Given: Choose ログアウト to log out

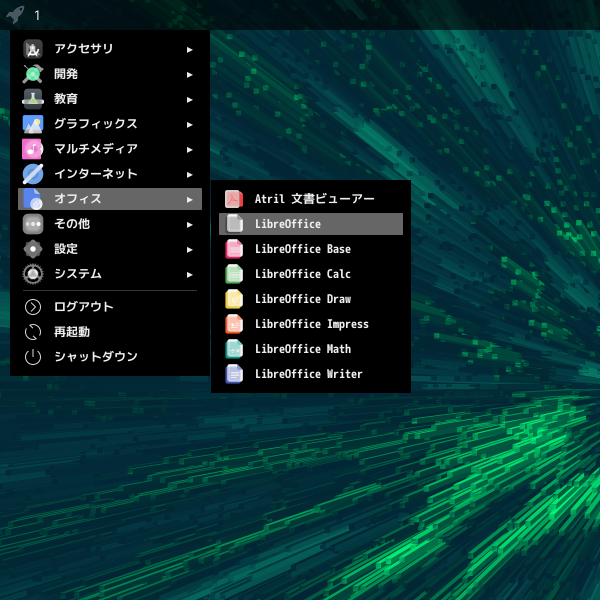Looking at the screenshot, I should (83, 307).
